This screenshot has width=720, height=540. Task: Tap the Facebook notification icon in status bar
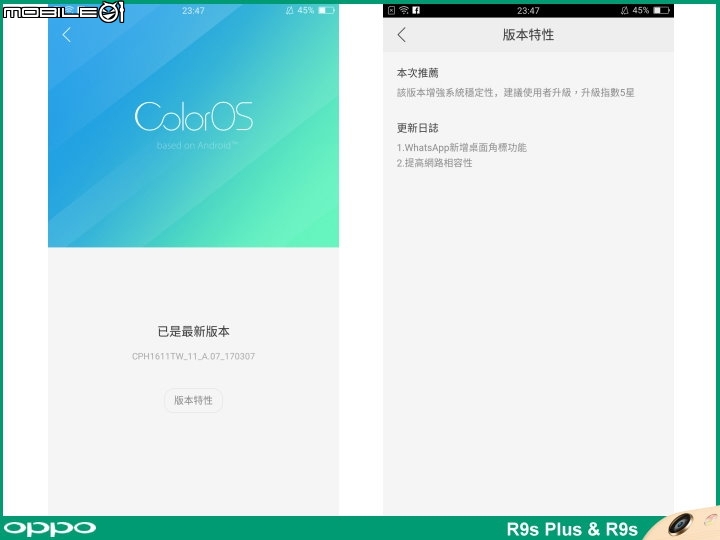tap(416, 10)
